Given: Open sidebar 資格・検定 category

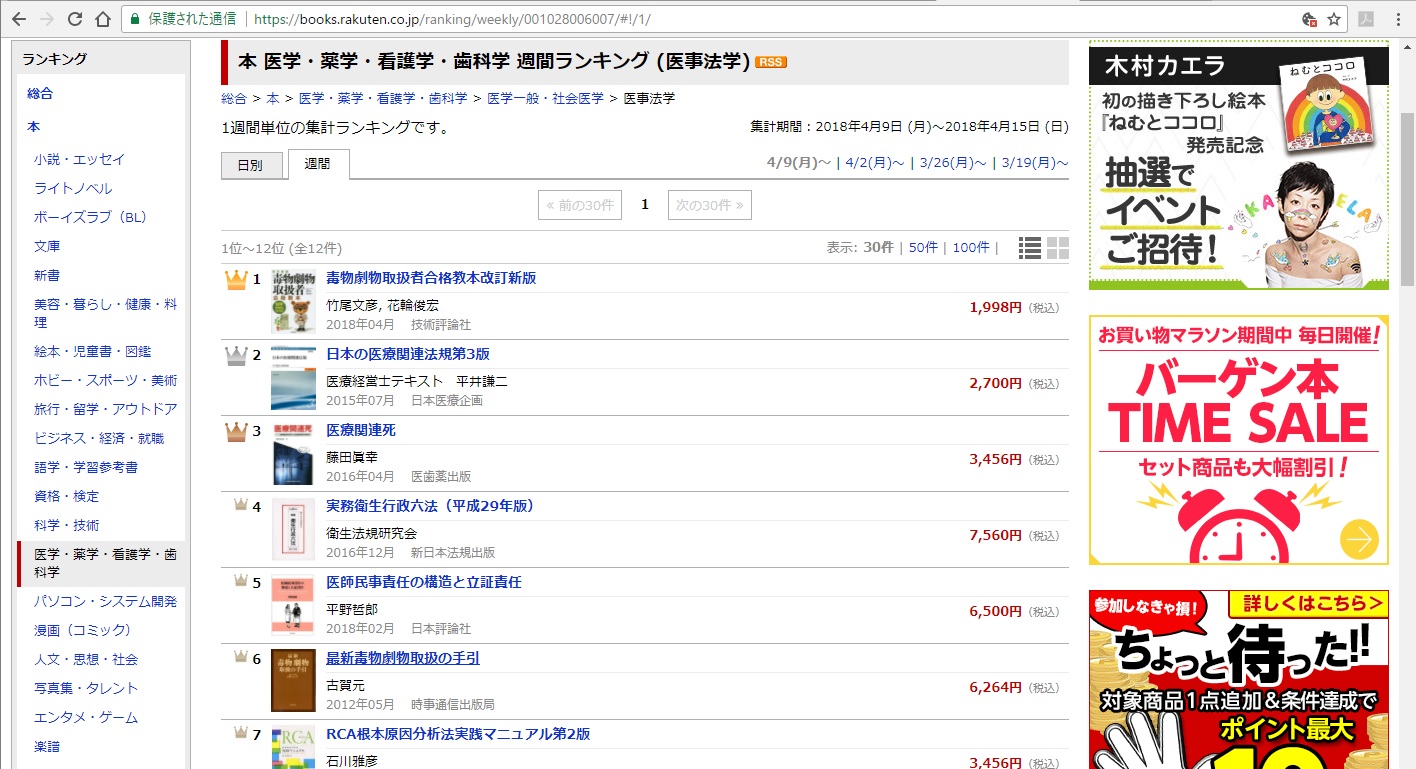Looking at the screenshot, I should click(x=66, y=496).
